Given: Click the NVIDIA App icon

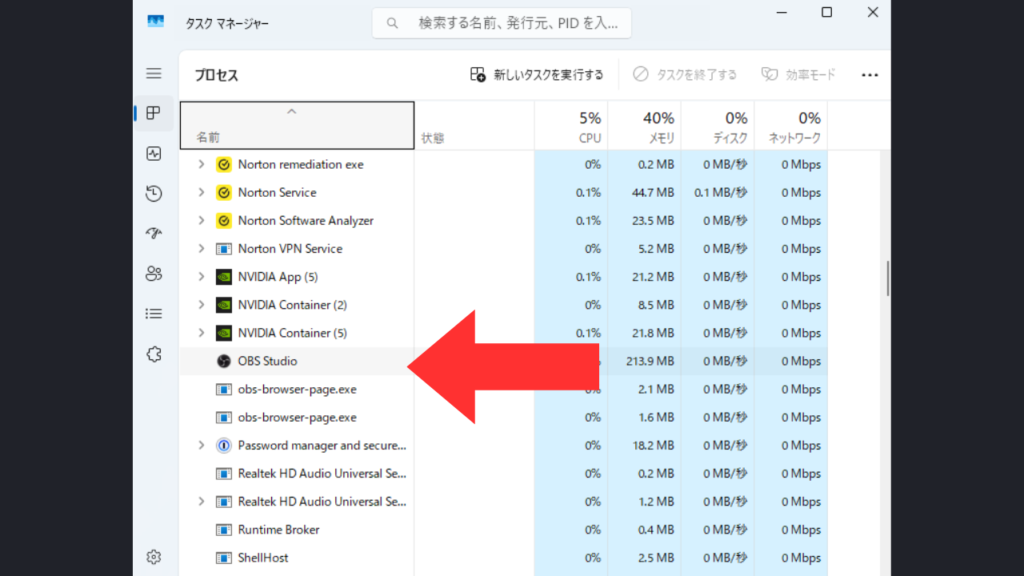Looking at the screenshot, I should 223,277.
